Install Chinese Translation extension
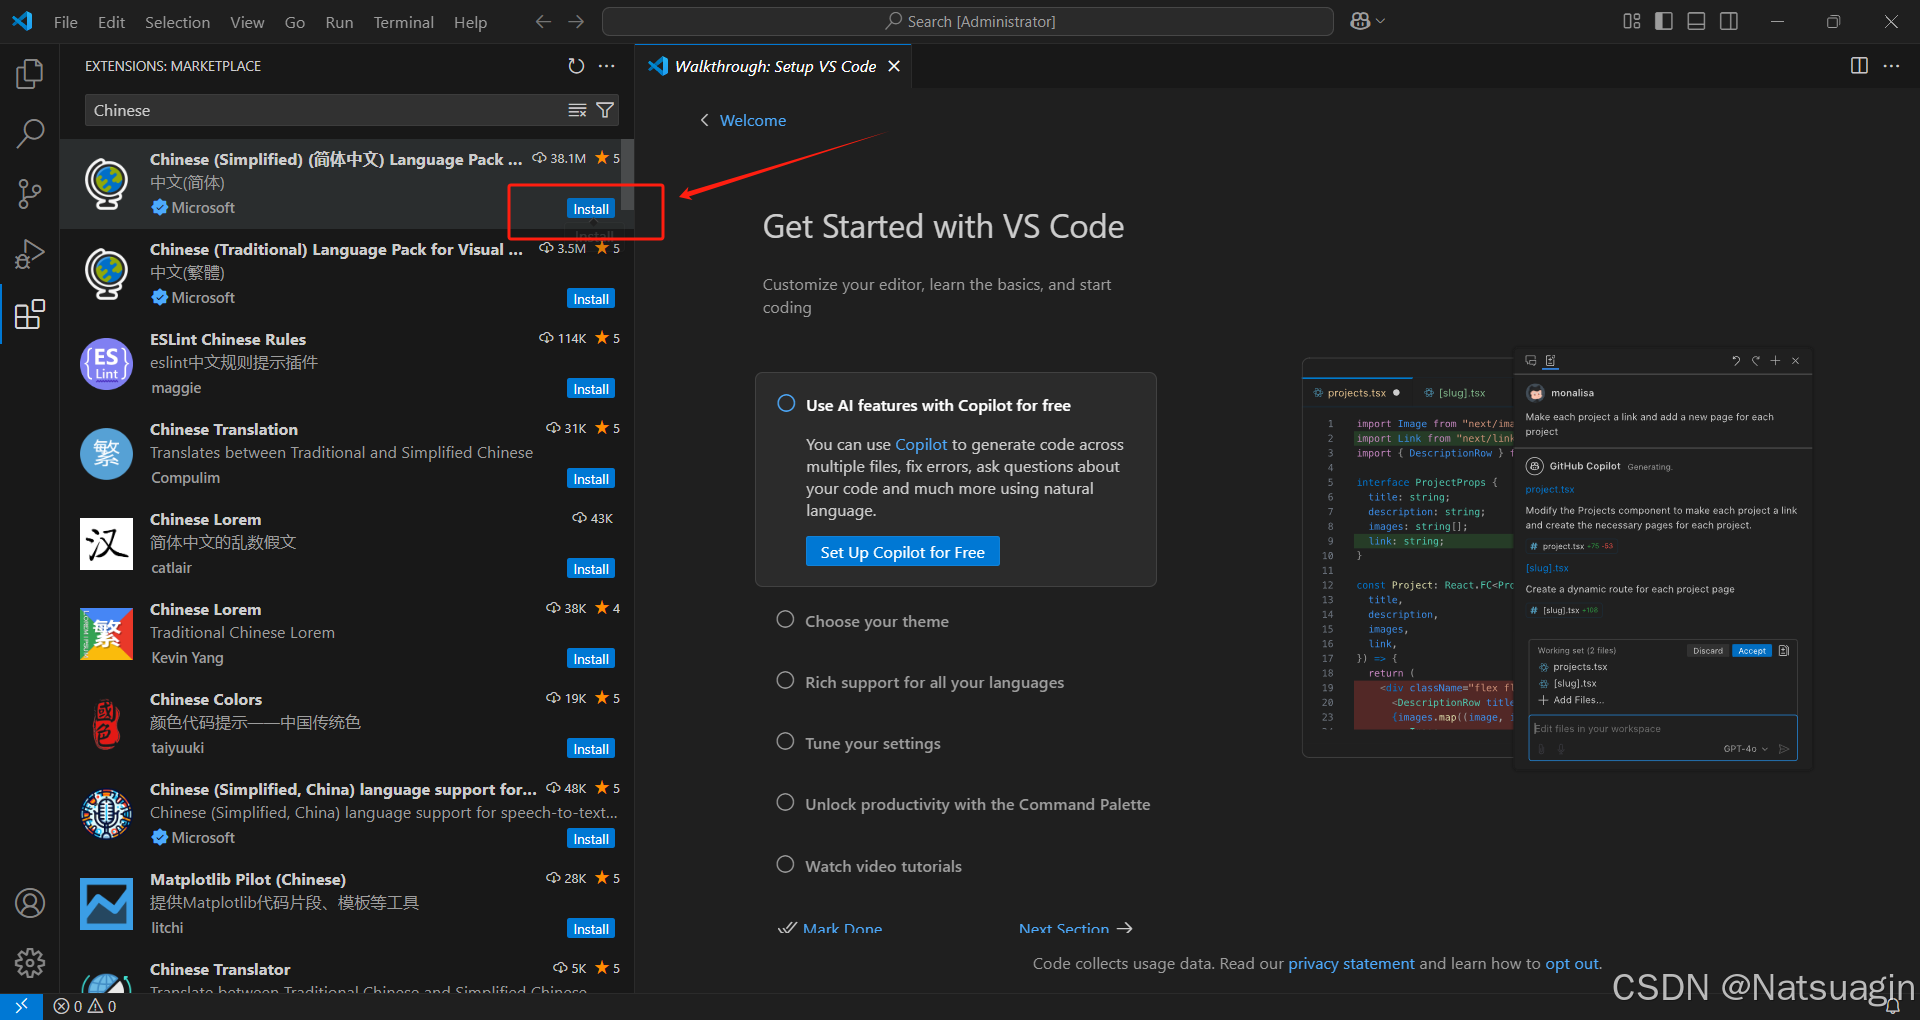 [x=591, y=479]
